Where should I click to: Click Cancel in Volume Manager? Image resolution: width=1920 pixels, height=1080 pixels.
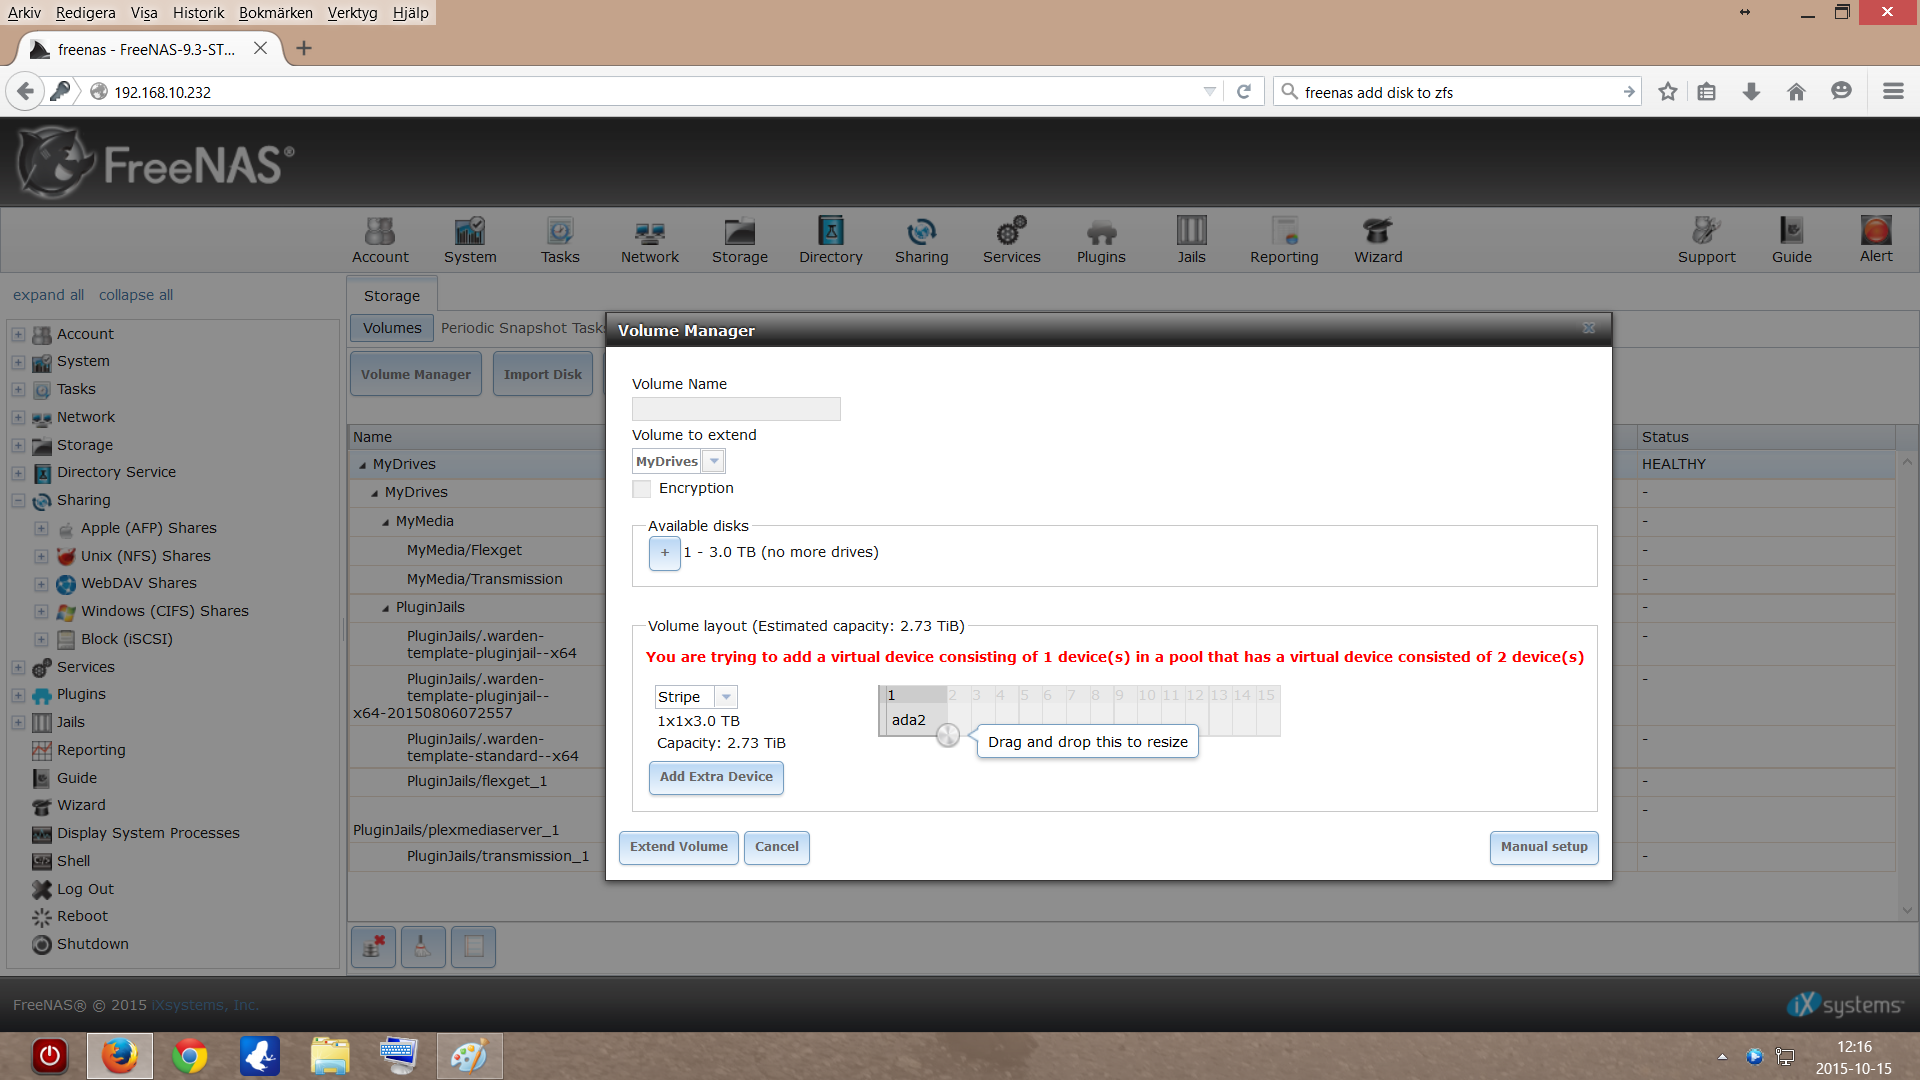tap(777, 847)
